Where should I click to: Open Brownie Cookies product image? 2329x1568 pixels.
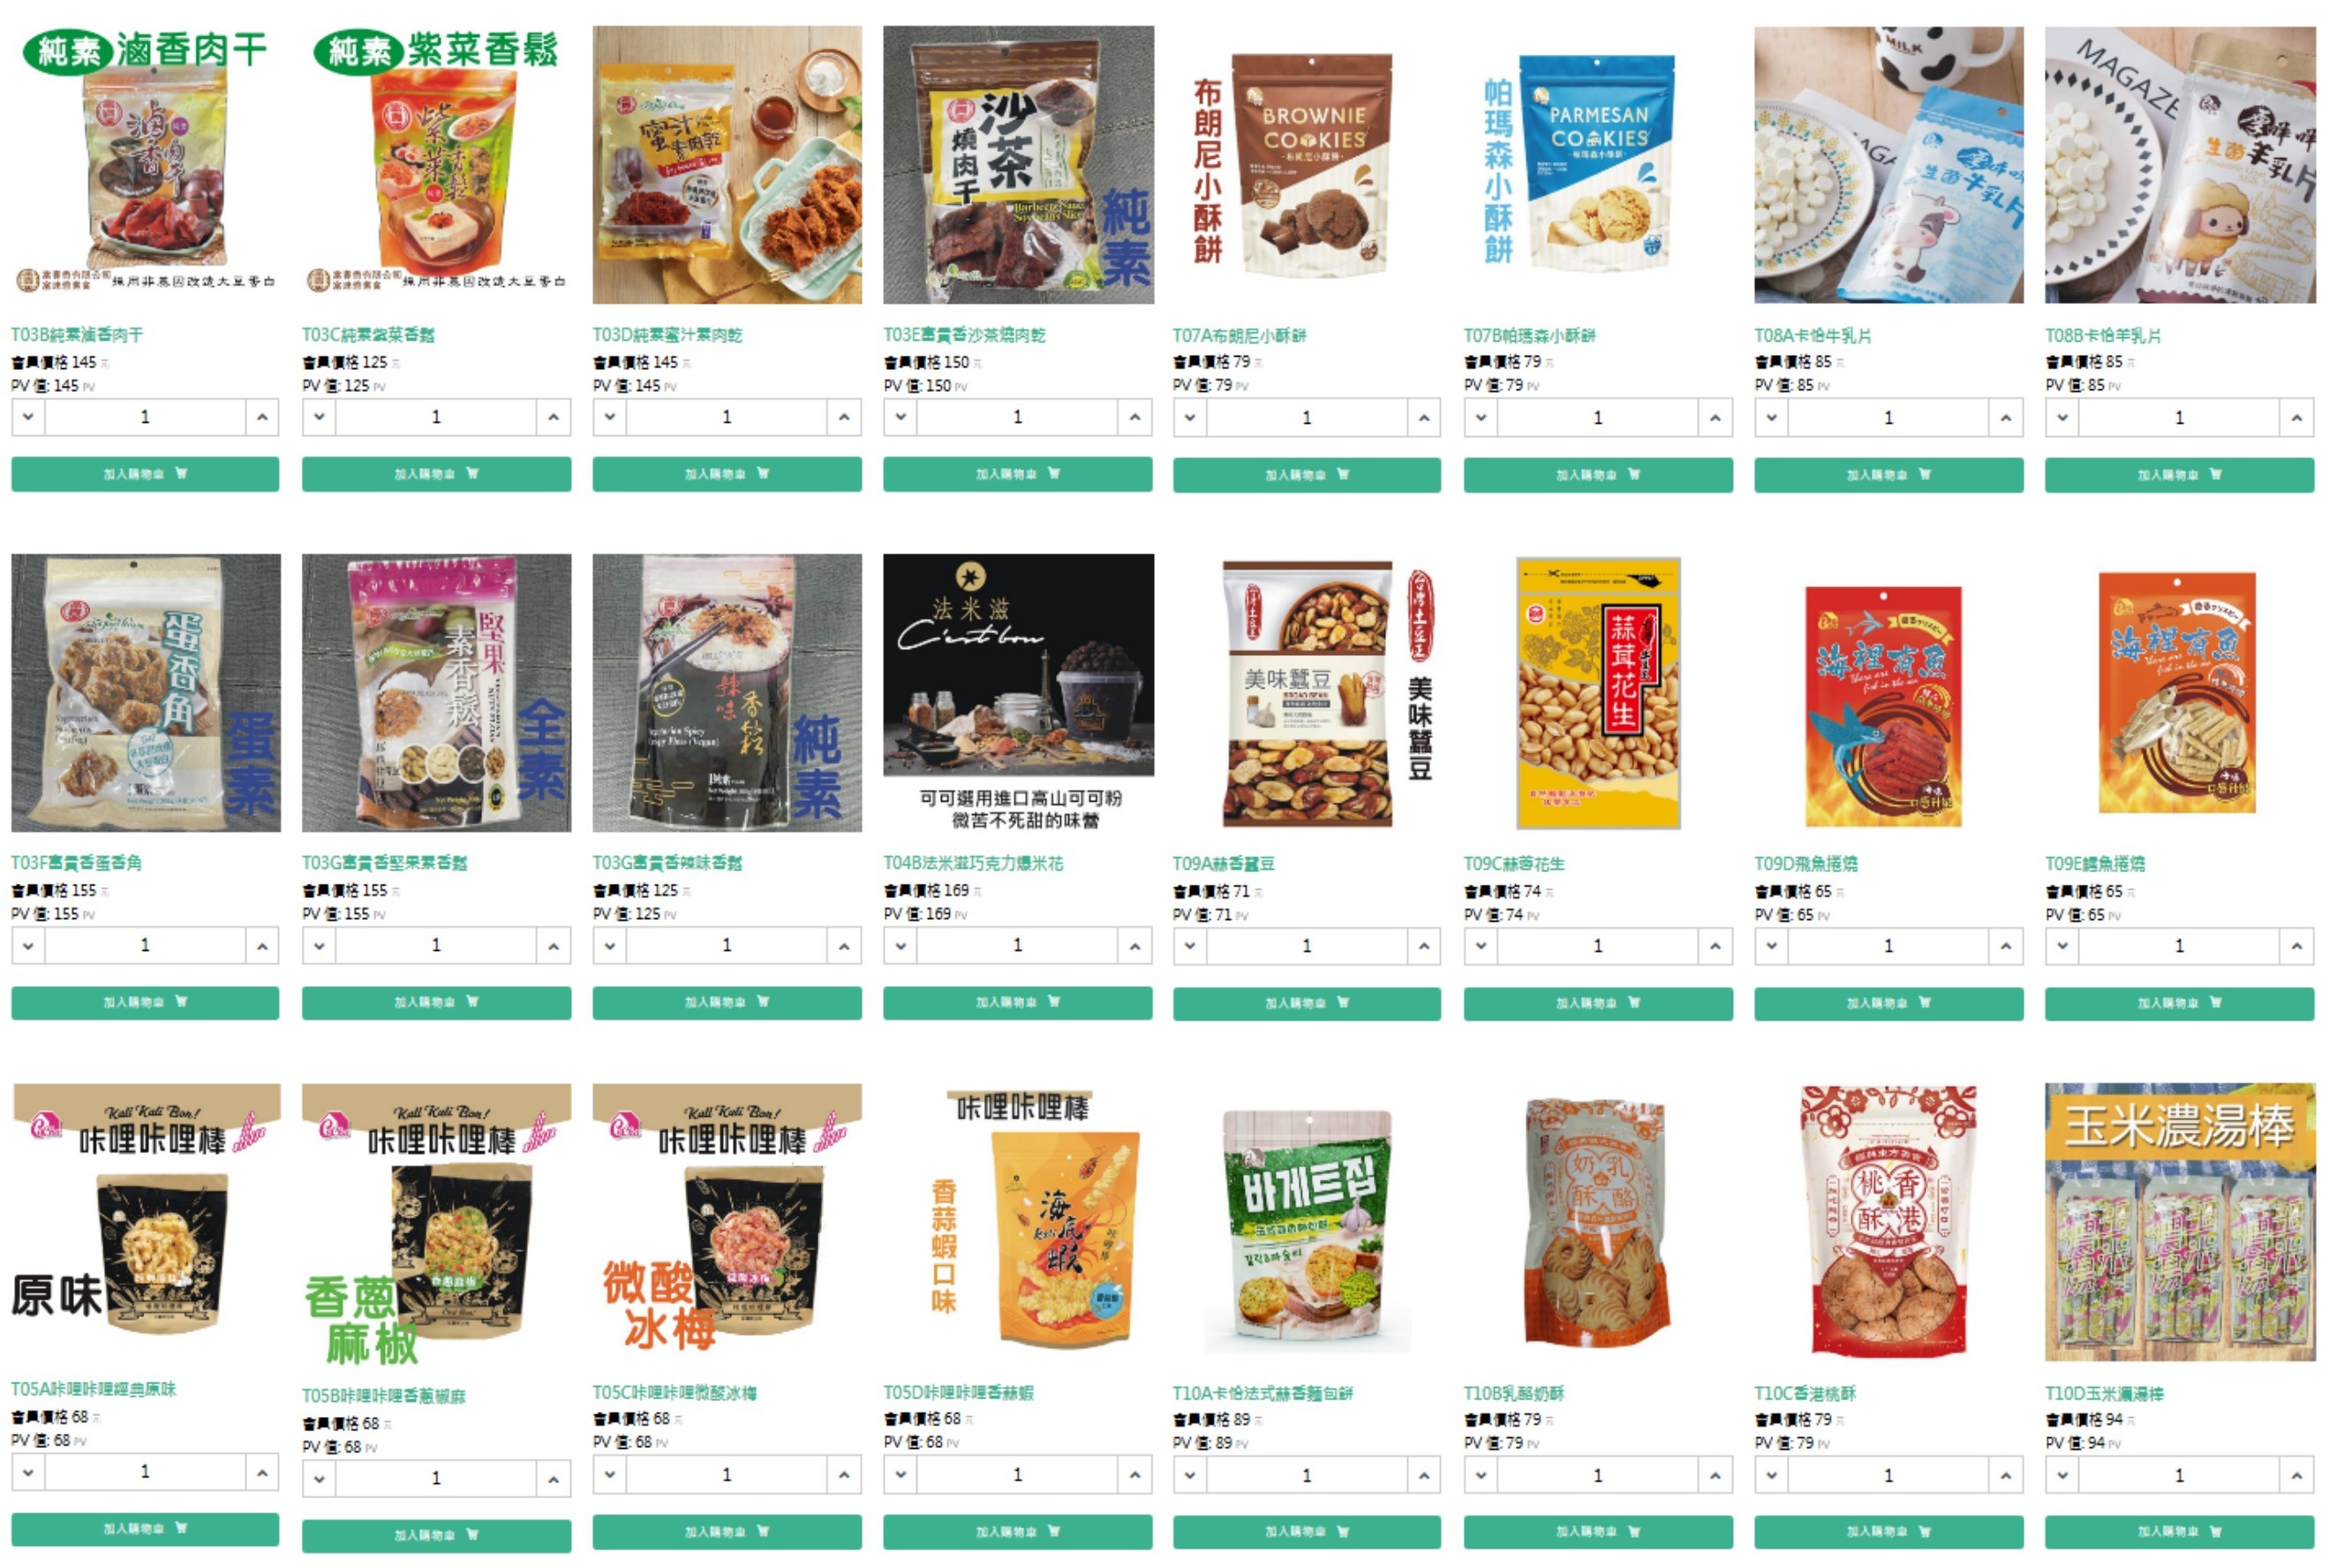(1307, 165)
